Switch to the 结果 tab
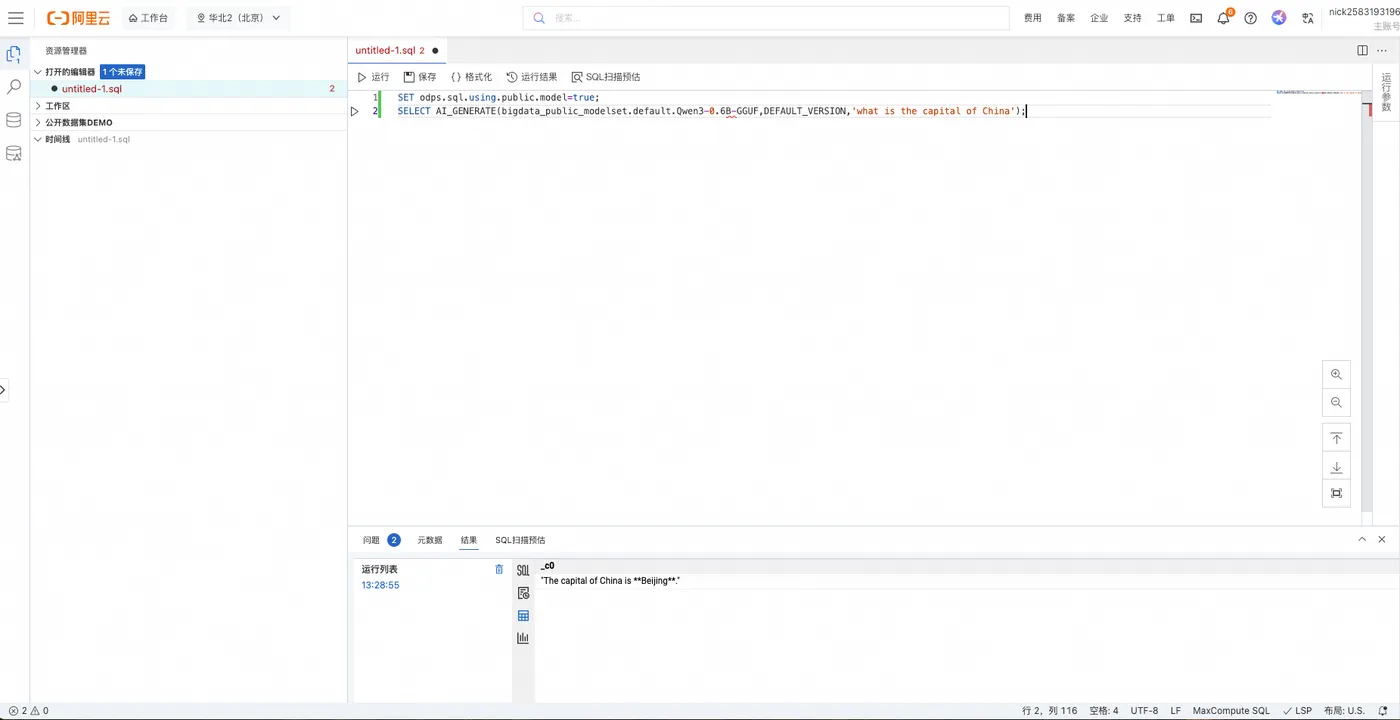Viewport: 1400px width, 720px height. (x=469, y=540)
